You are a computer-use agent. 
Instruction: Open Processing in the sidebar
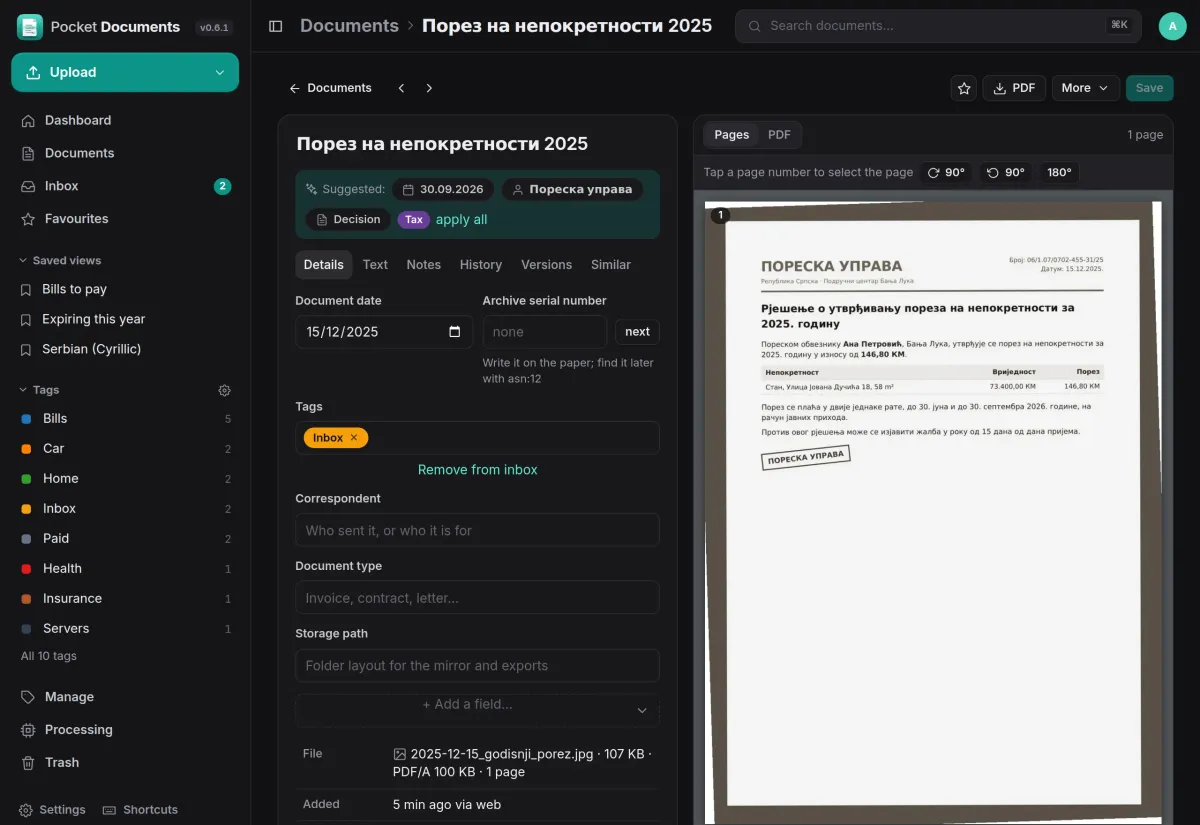(125, 729)
